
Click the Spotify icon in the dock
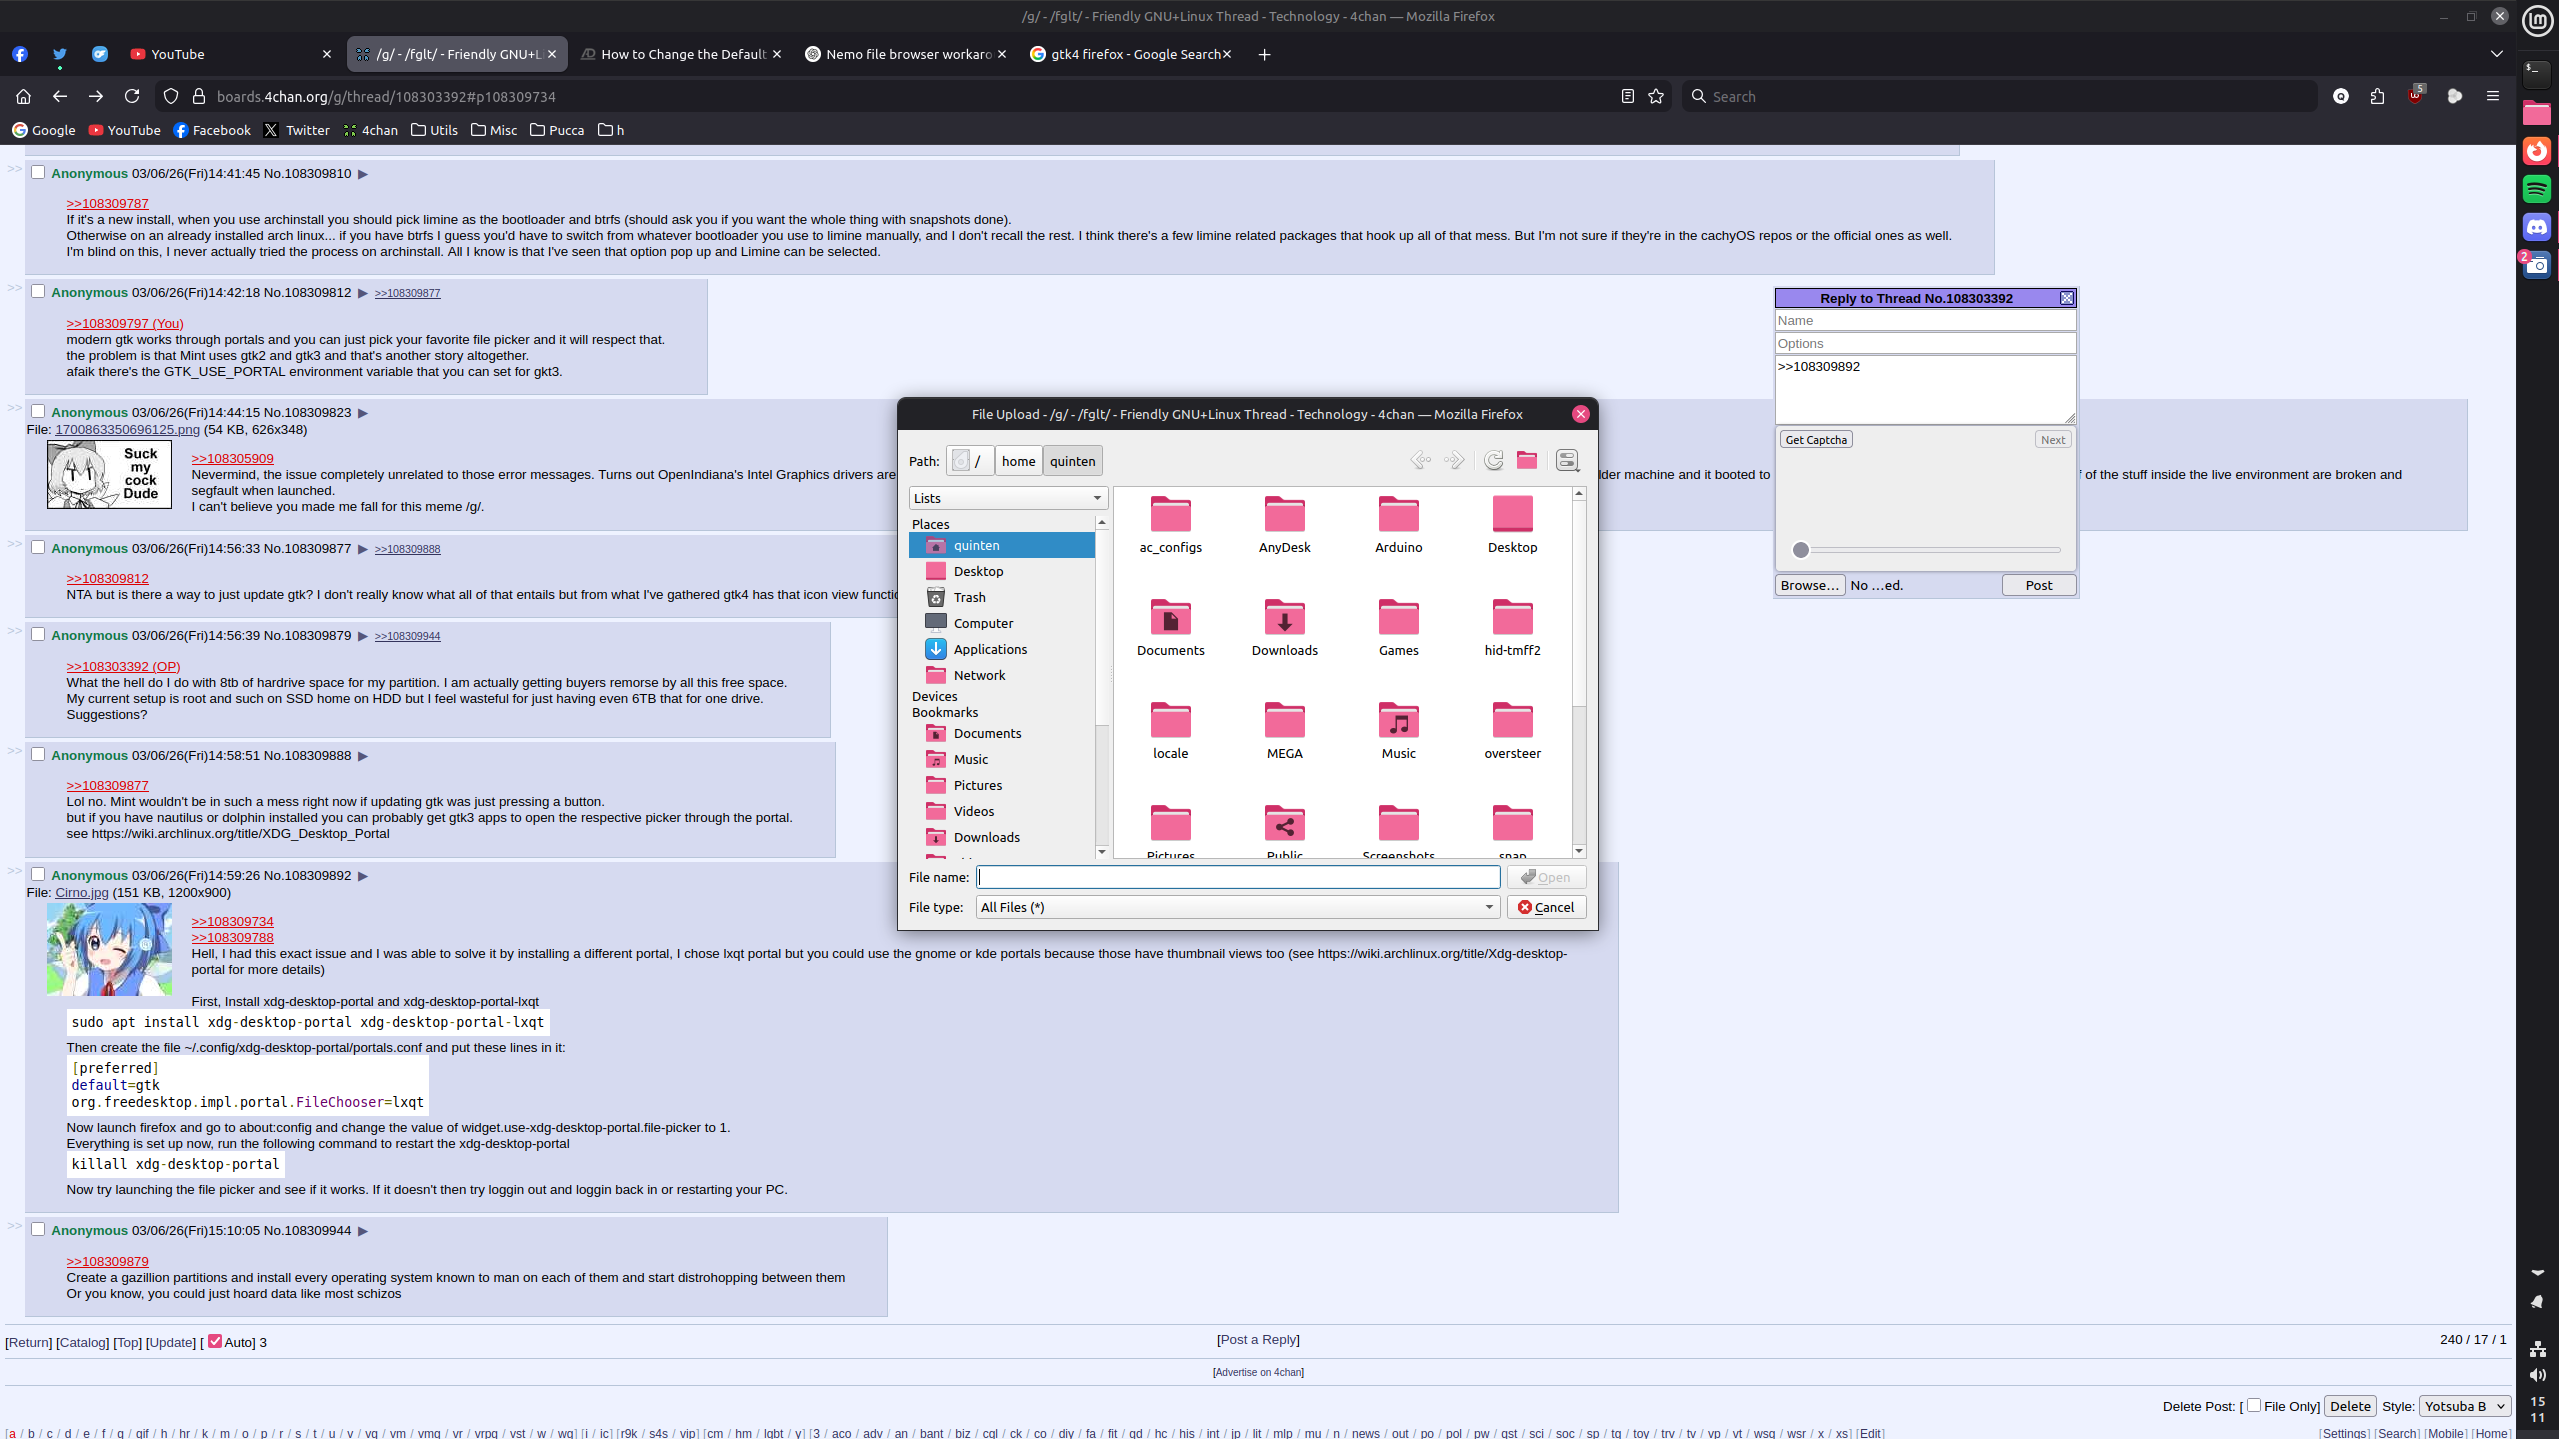pyautogui.click(x=2537, y=189)
